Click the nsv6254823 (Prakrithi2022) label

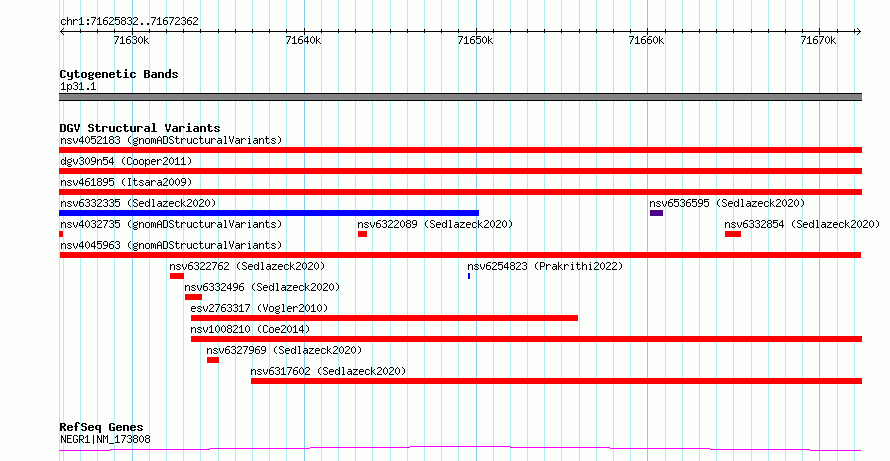545,266
